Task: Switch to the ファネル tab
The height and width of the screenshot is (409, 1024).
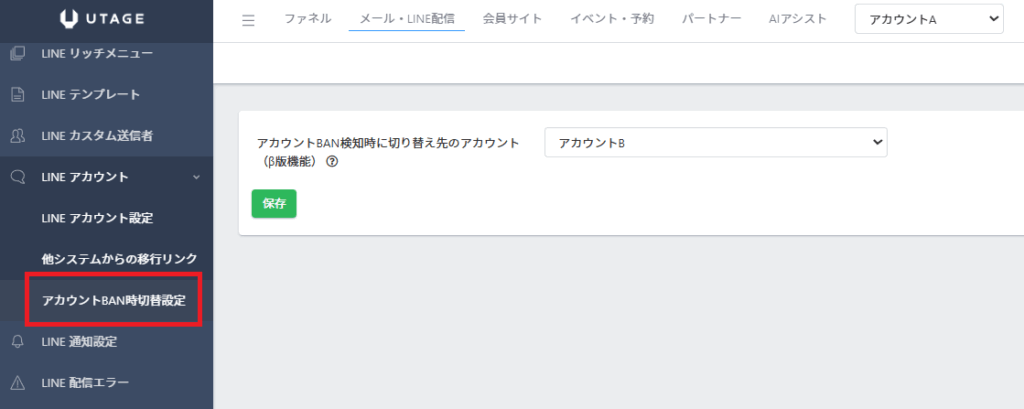Action: (307, 19)
